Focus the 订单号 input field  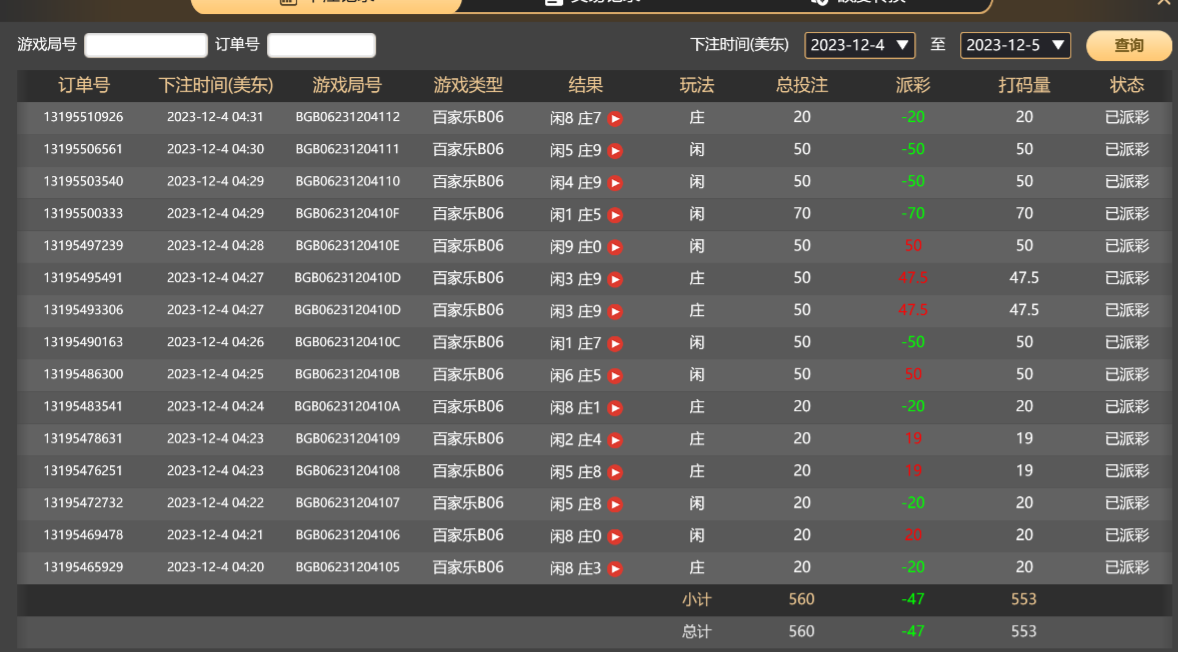[x=322, y=45]
